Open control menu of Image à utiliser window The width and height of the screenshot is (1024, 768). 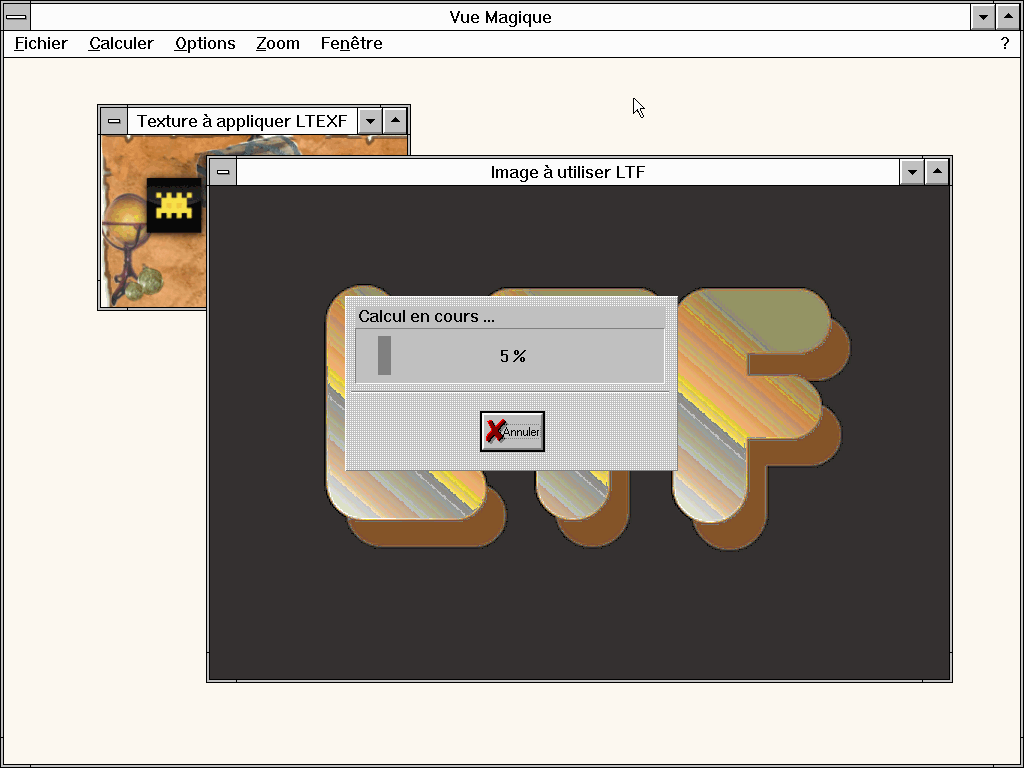[x=223, y=172]
